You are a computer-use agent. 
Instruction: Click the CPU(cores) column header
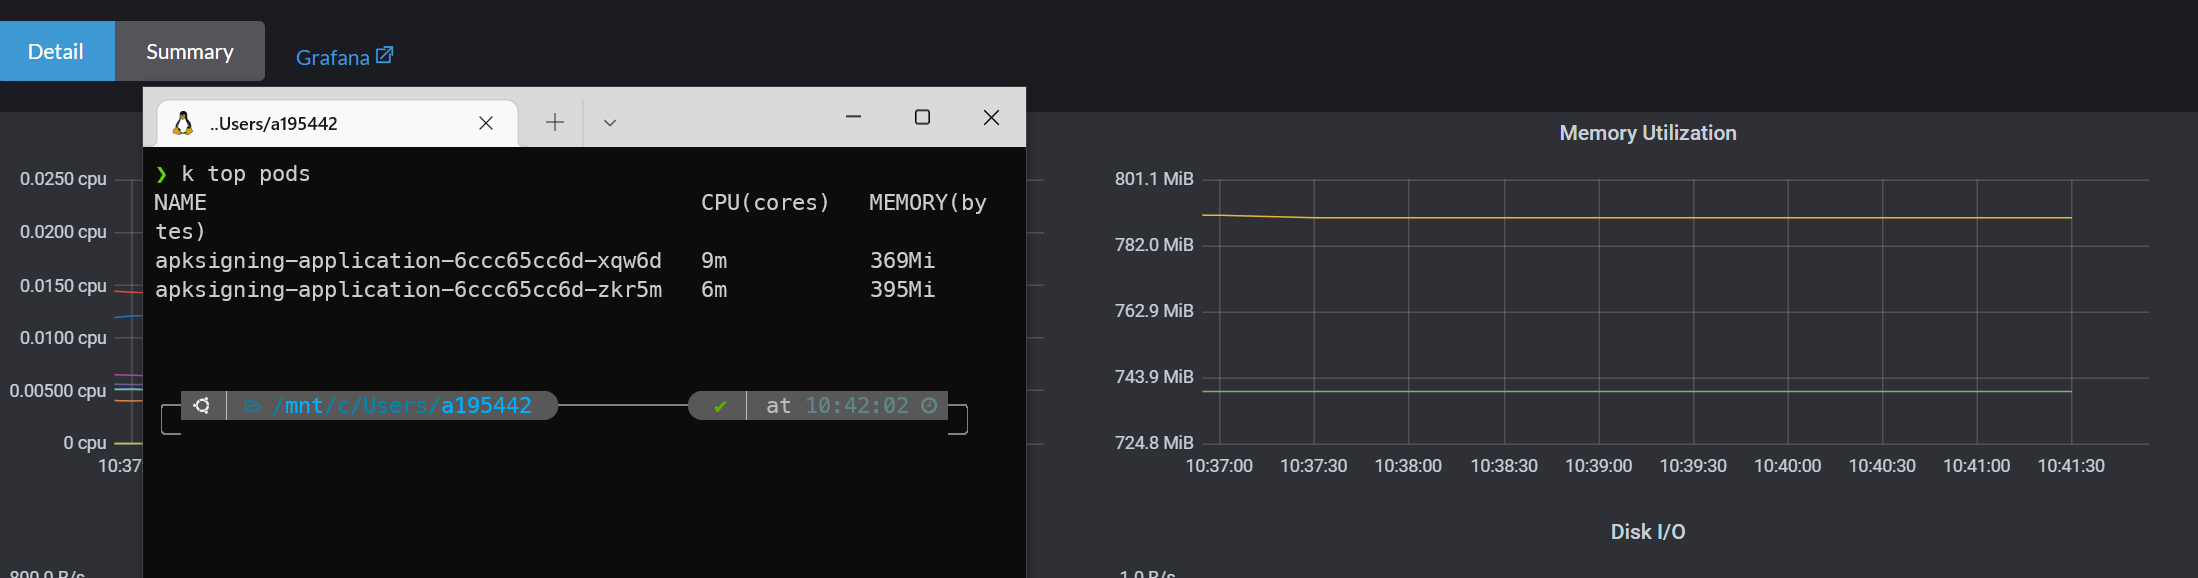[x=765, y=203]
